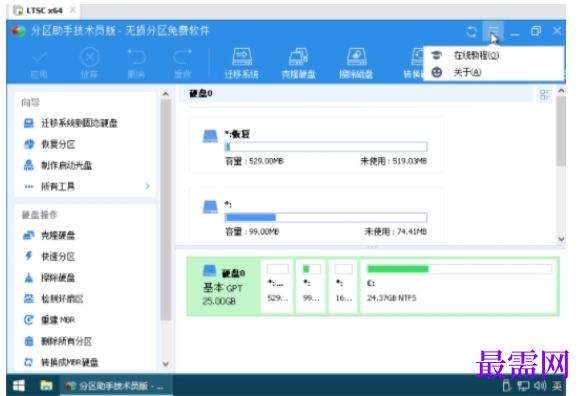Open Windows Start button in taskbar
Image resolution: width=588 pixels, height=396 pixels.
click(18, 386)
